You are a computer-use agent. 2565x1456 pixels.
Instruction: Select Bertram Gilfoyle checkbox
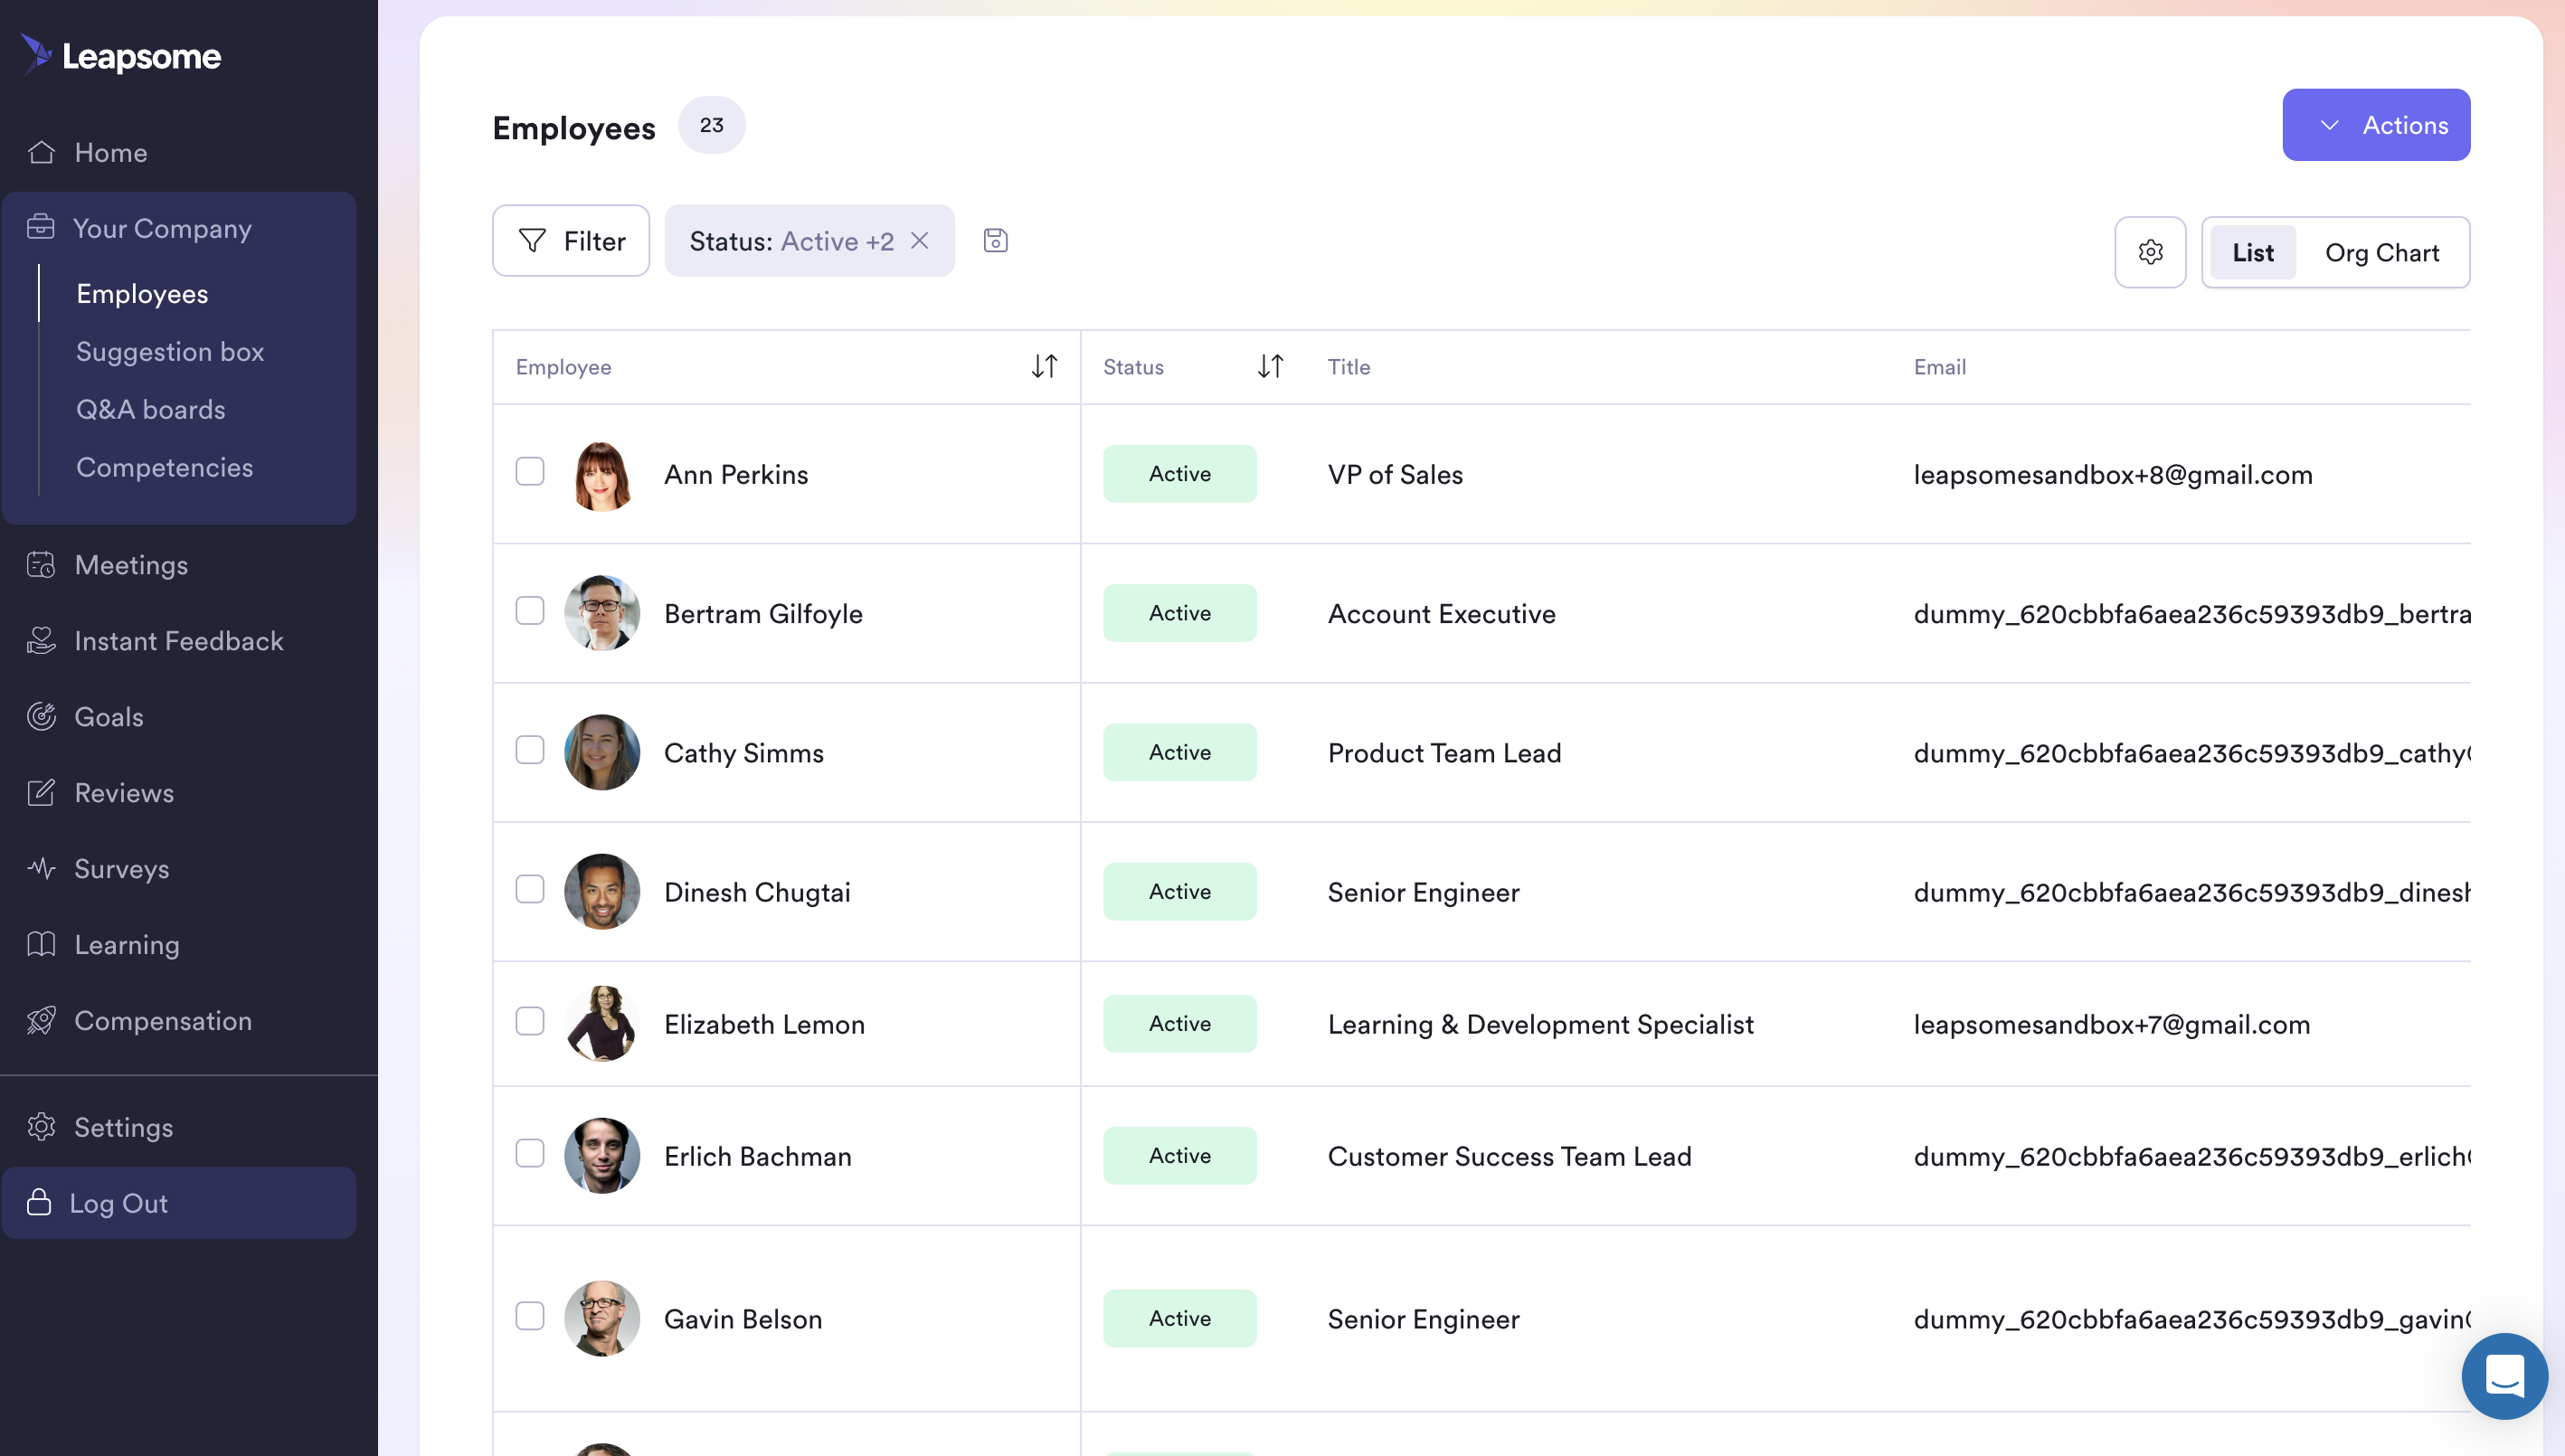[x=530, y=610]
